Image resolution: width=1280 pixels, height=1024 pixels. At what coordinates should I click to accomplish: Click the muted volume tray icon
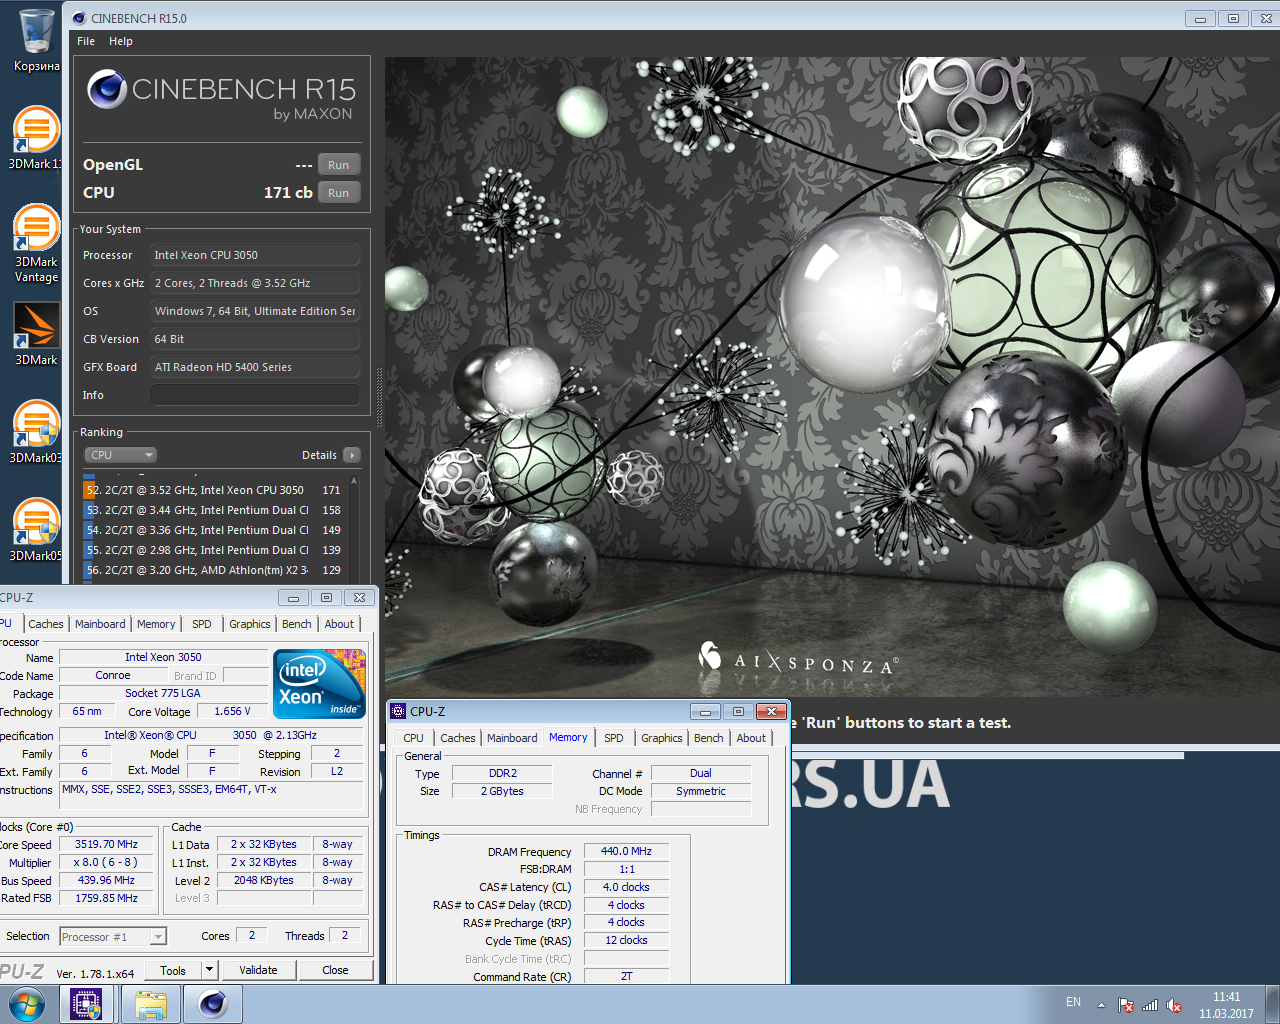(1174, 1005)
